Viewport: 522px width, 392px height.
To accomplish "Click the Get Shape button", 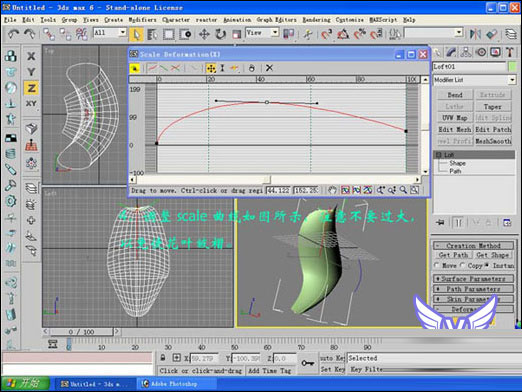I will pyautogui.click(x=493, y=255).
